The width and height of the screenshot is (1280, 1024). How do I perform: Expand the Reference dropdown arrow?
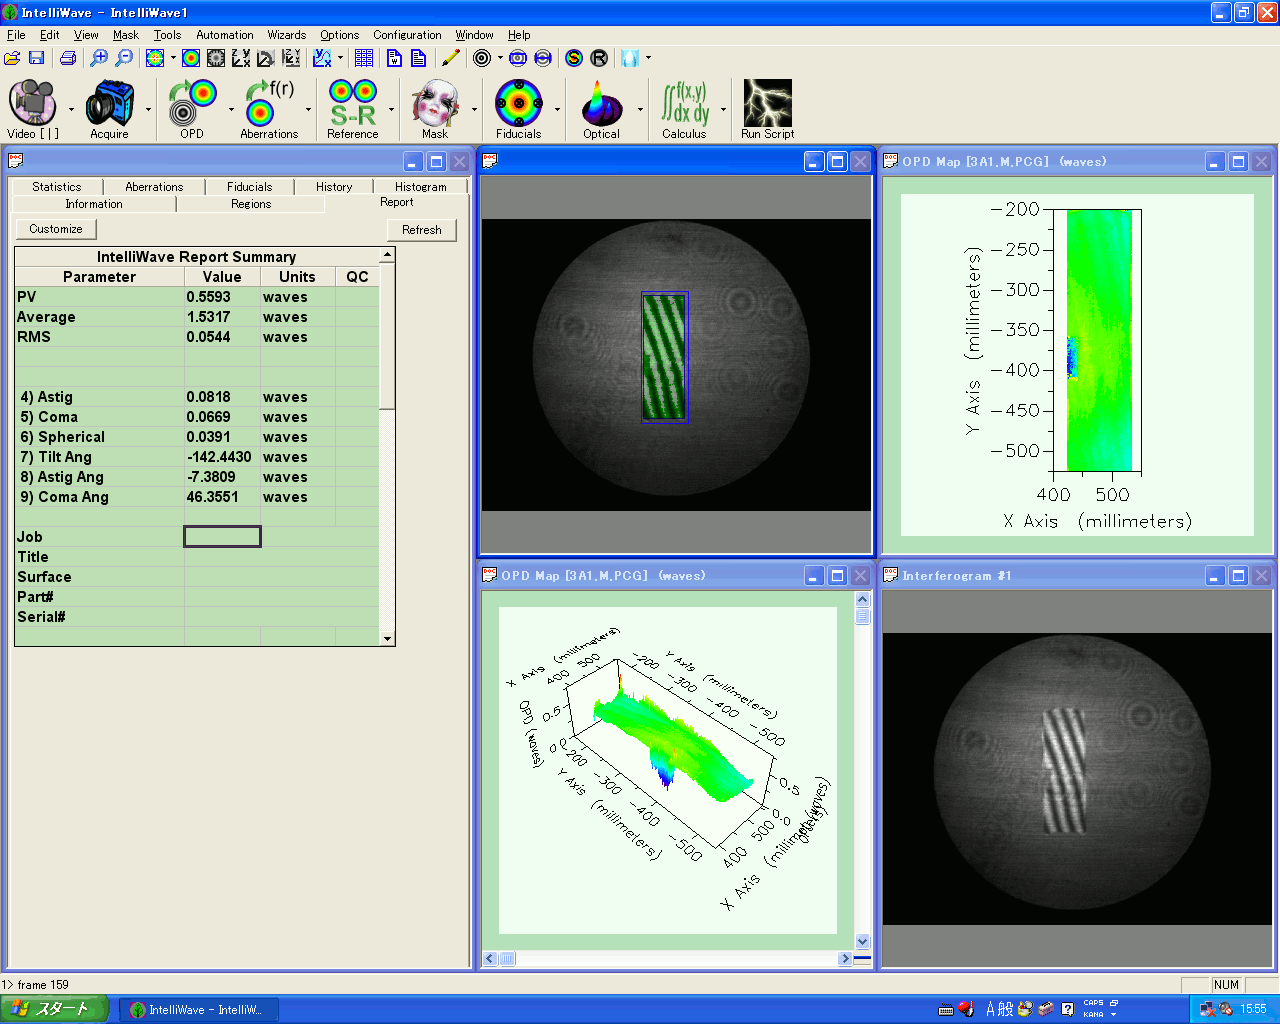pyautogui.click(x=391, y=109)
